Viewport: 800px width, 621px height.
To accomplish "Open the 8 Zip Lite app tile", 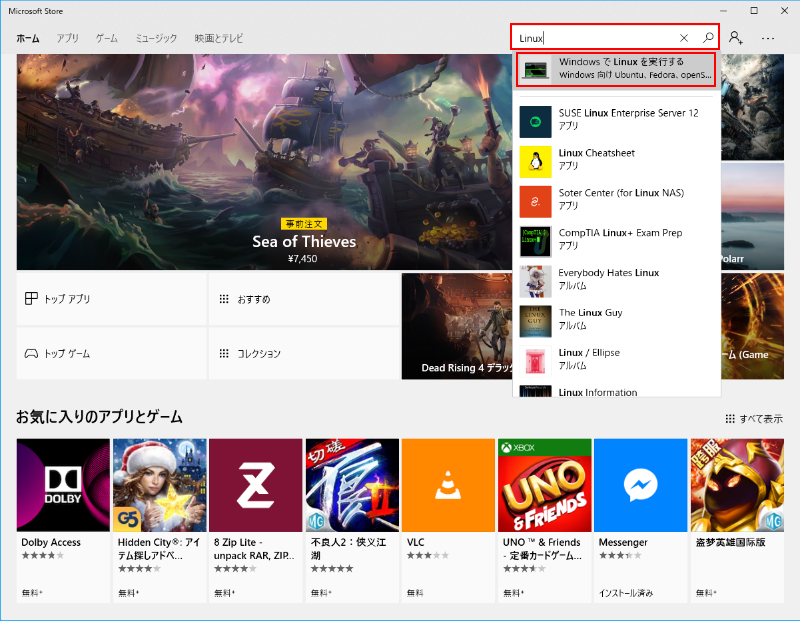I will click(x=256, y=520).
